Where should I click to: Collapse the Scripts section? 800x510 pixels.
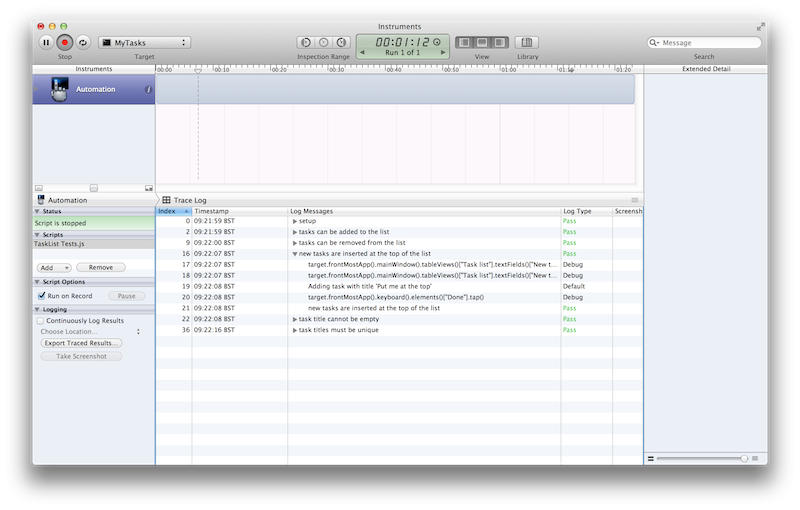(x=37, y=235)
